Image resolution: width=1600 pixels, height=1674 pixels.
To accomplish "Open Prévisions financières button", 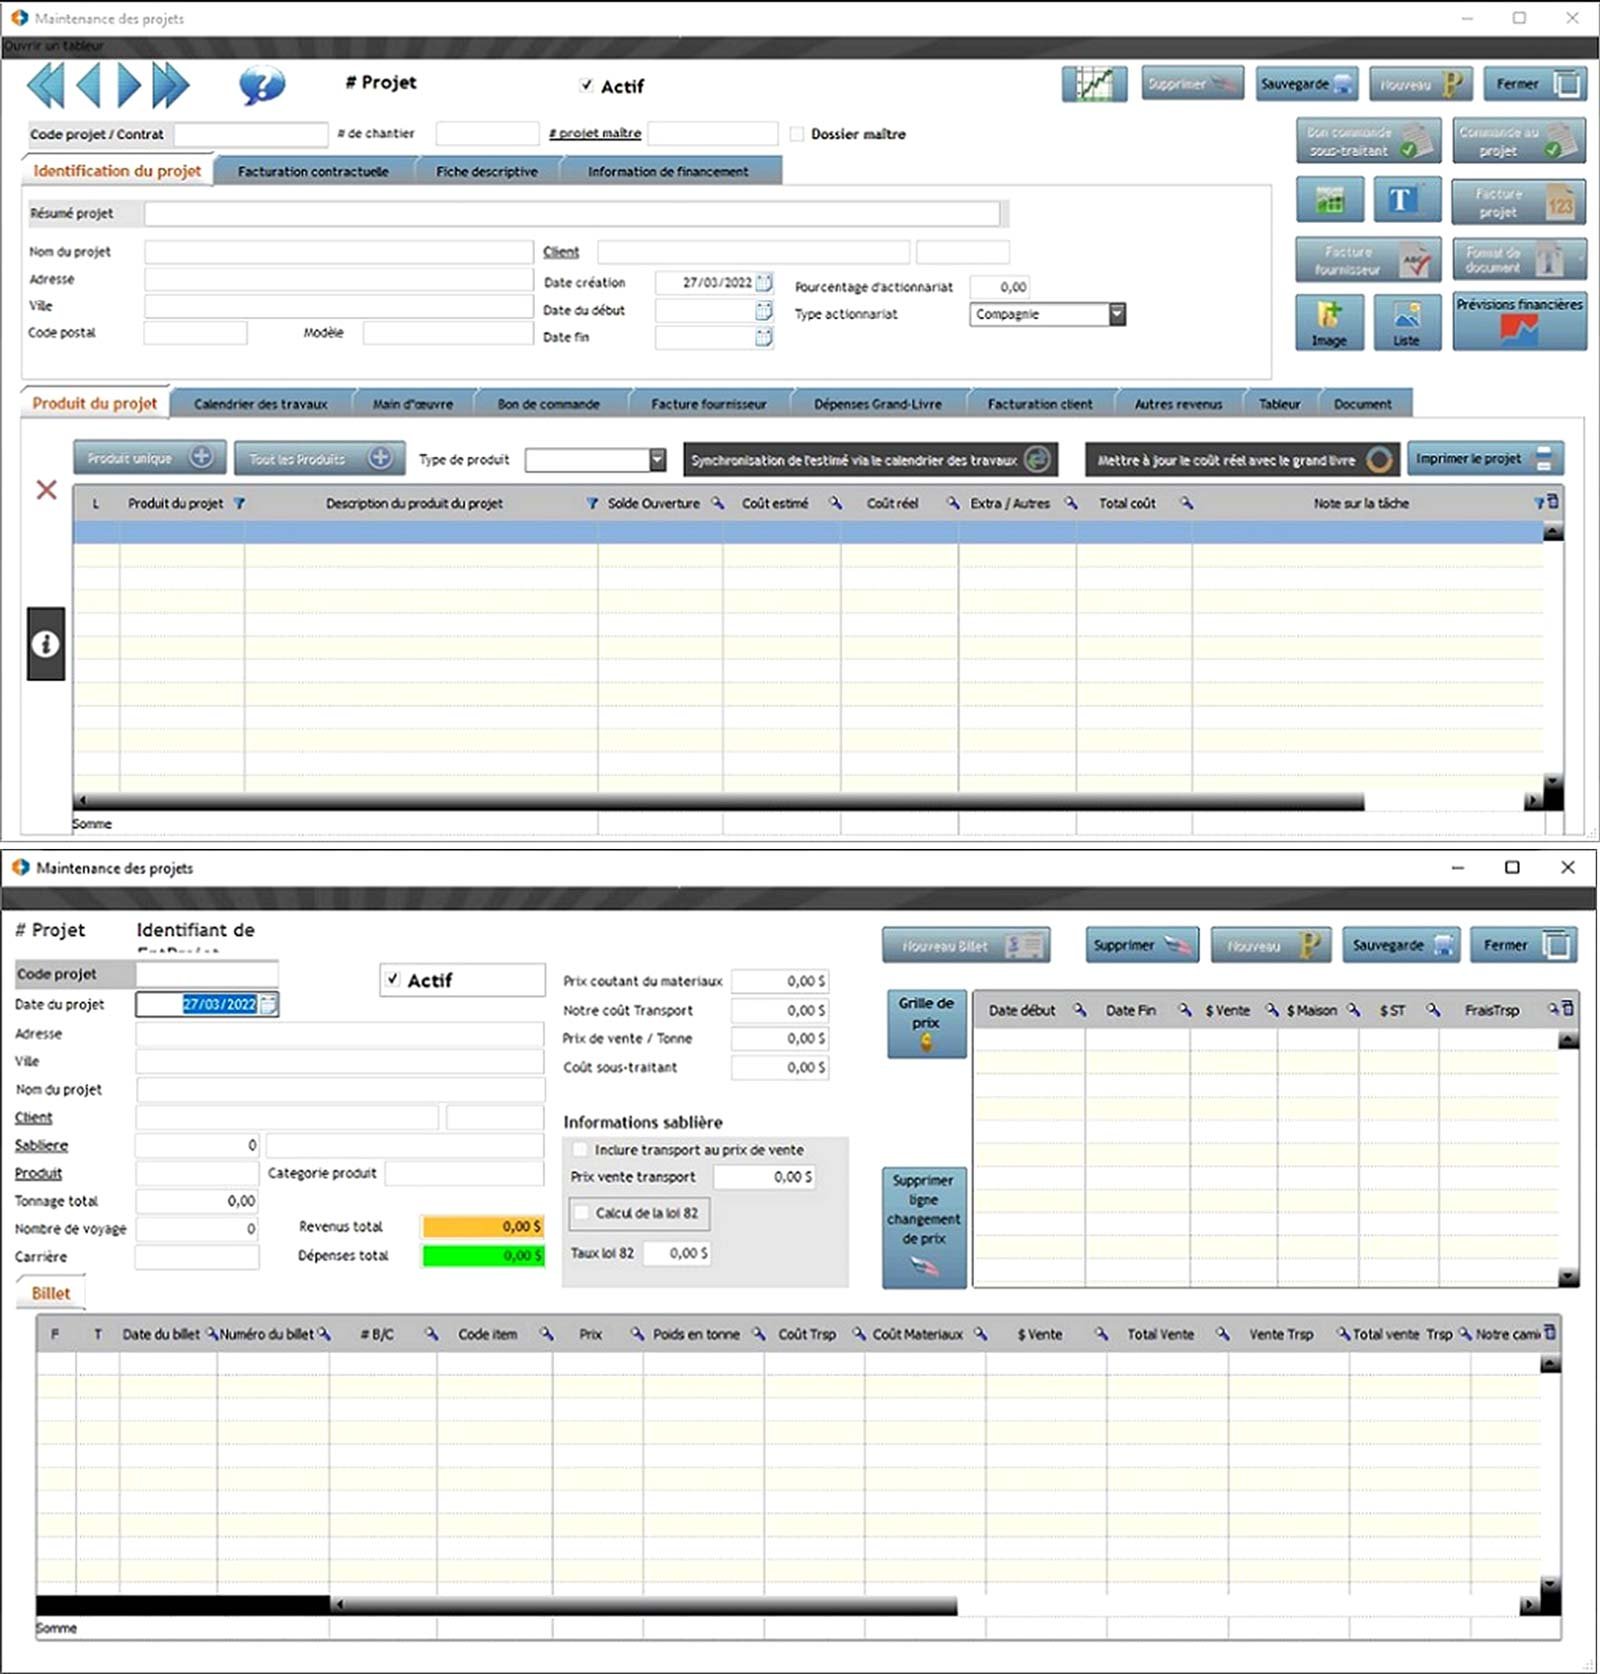I will click(x=1519, y=321).
